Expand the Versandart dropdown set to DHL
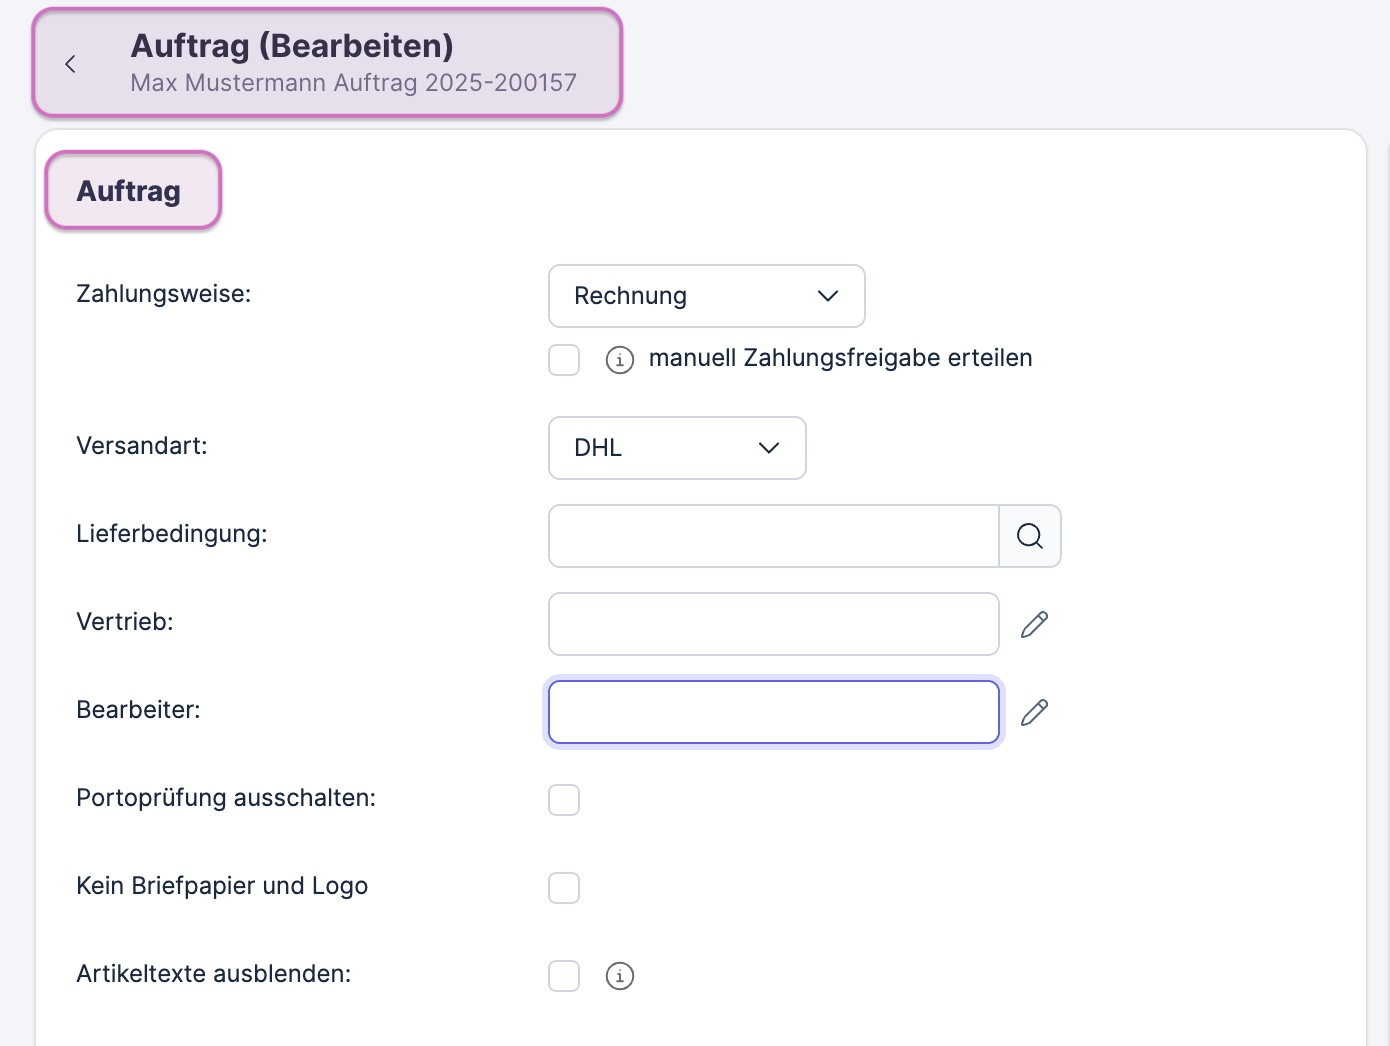 677,448
